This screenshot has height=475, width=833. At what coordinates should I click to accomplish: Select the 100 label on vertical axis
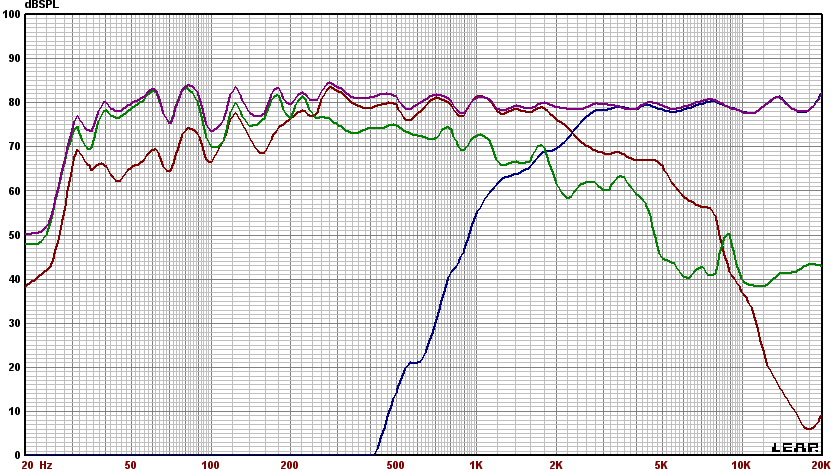11,14
